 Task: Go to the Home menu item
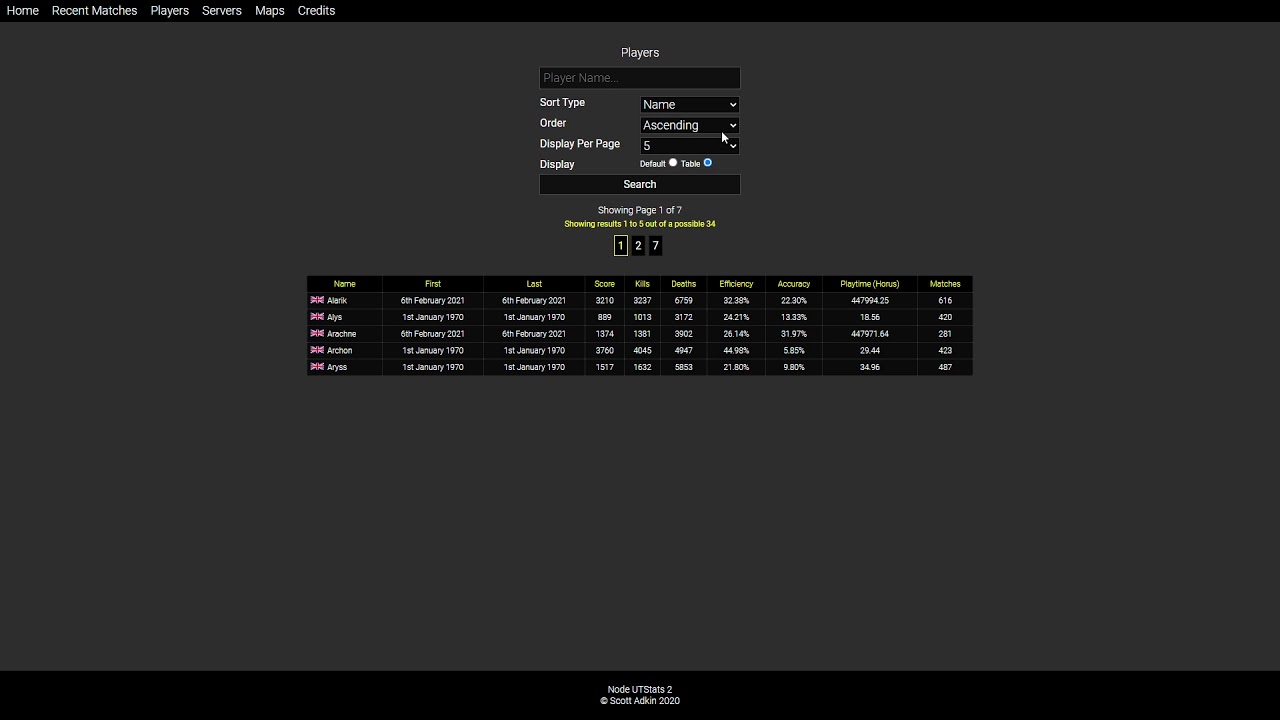click(23, 11)
